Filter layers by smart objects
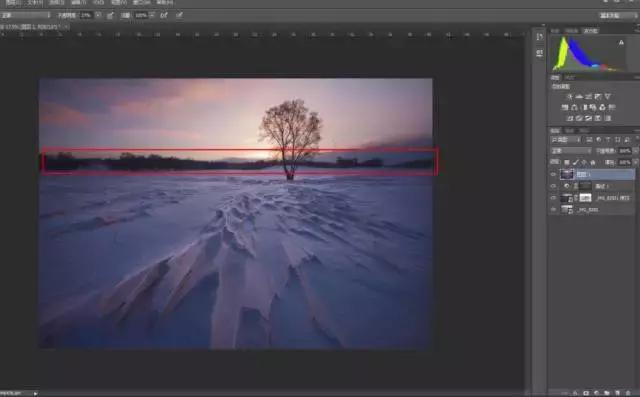Image resolution: width=640 pixels, height=397 pixels. pyautogui.click(x=627, y=140)
